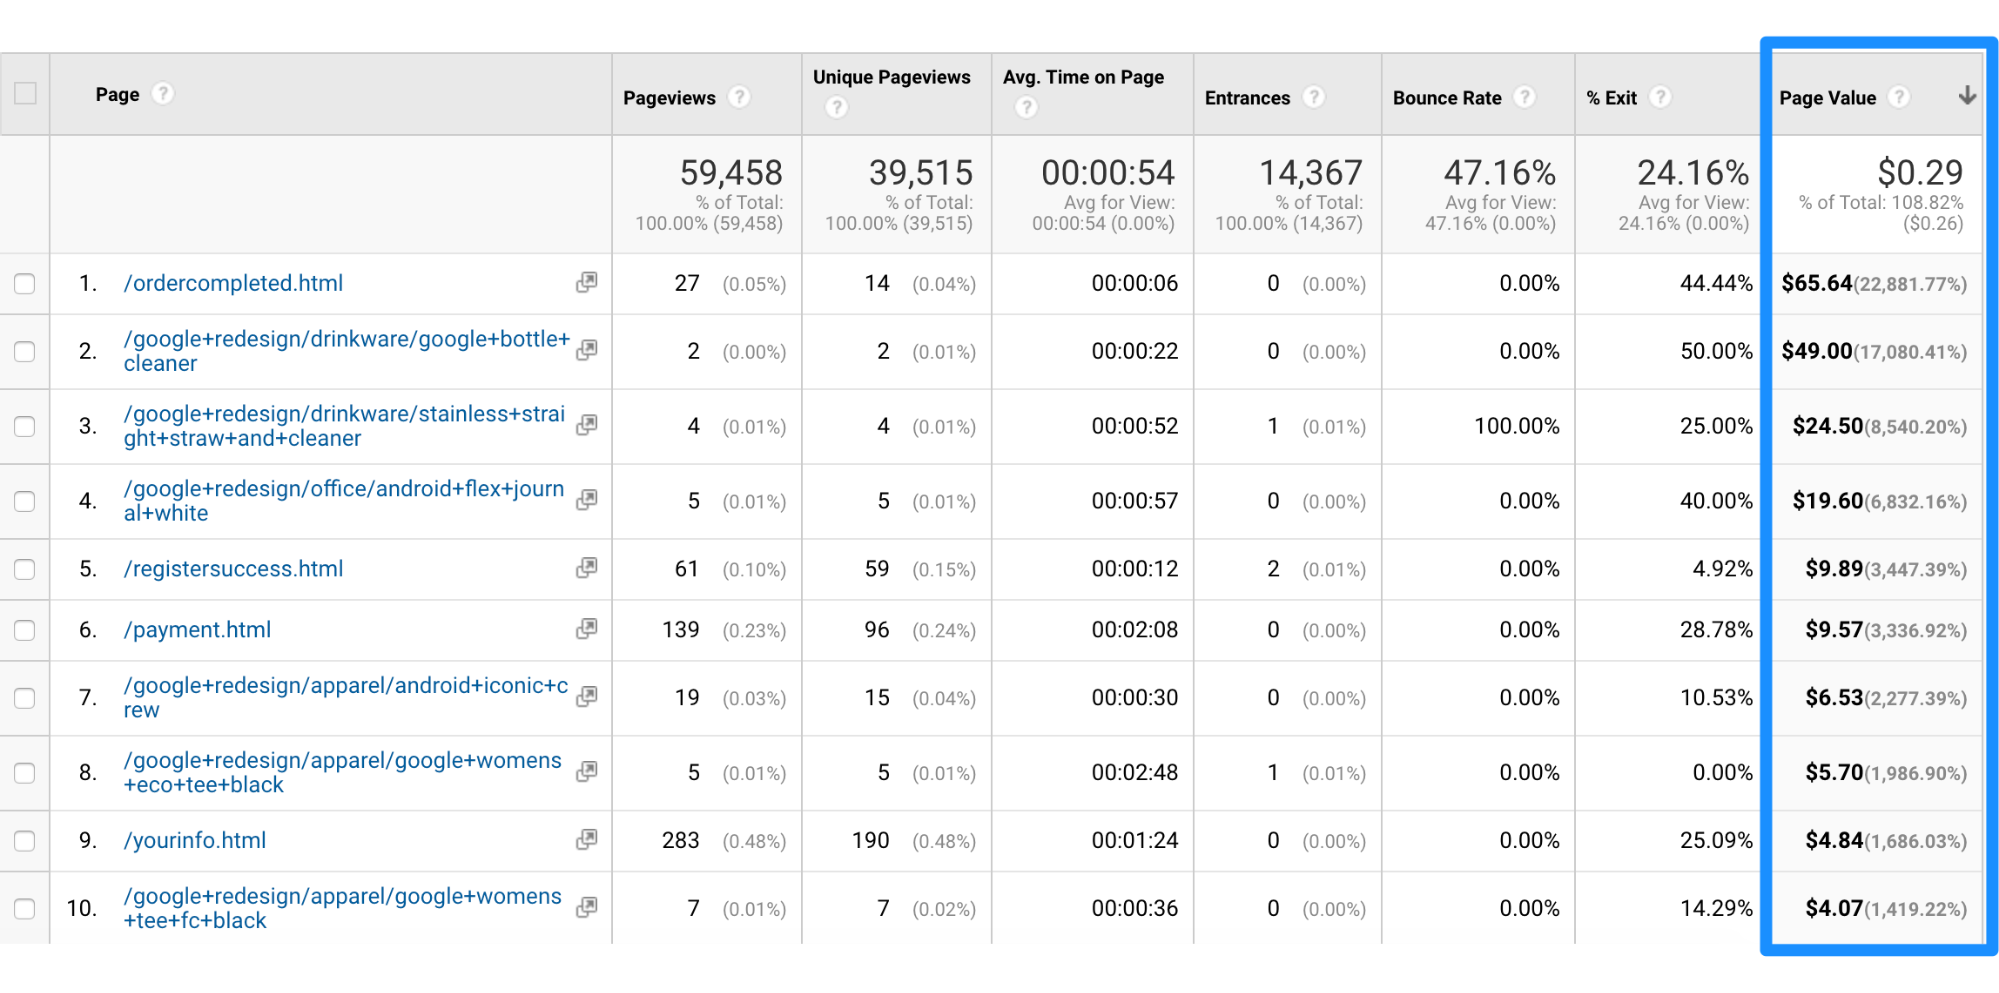Click the Page column header label
The image size is (1999, 993).
[x=117, y=95]
